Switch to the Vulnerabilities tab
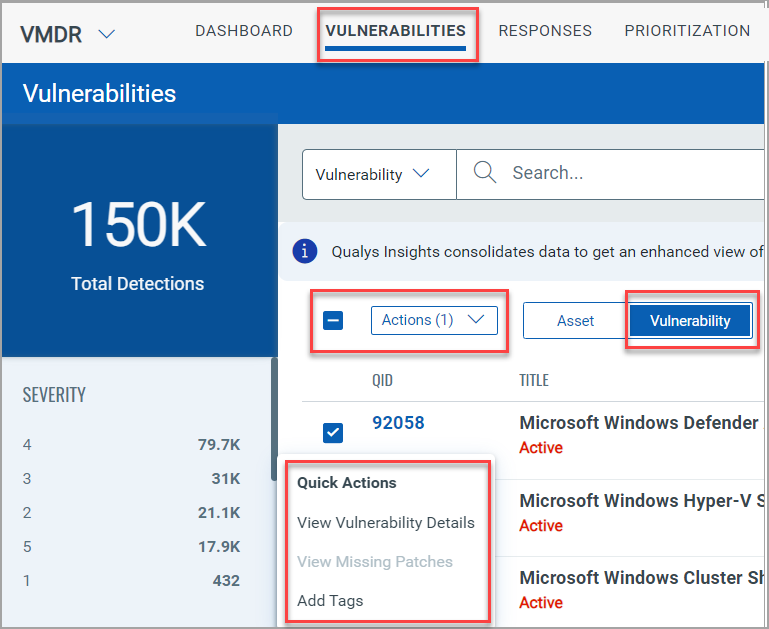 (395, 31)
